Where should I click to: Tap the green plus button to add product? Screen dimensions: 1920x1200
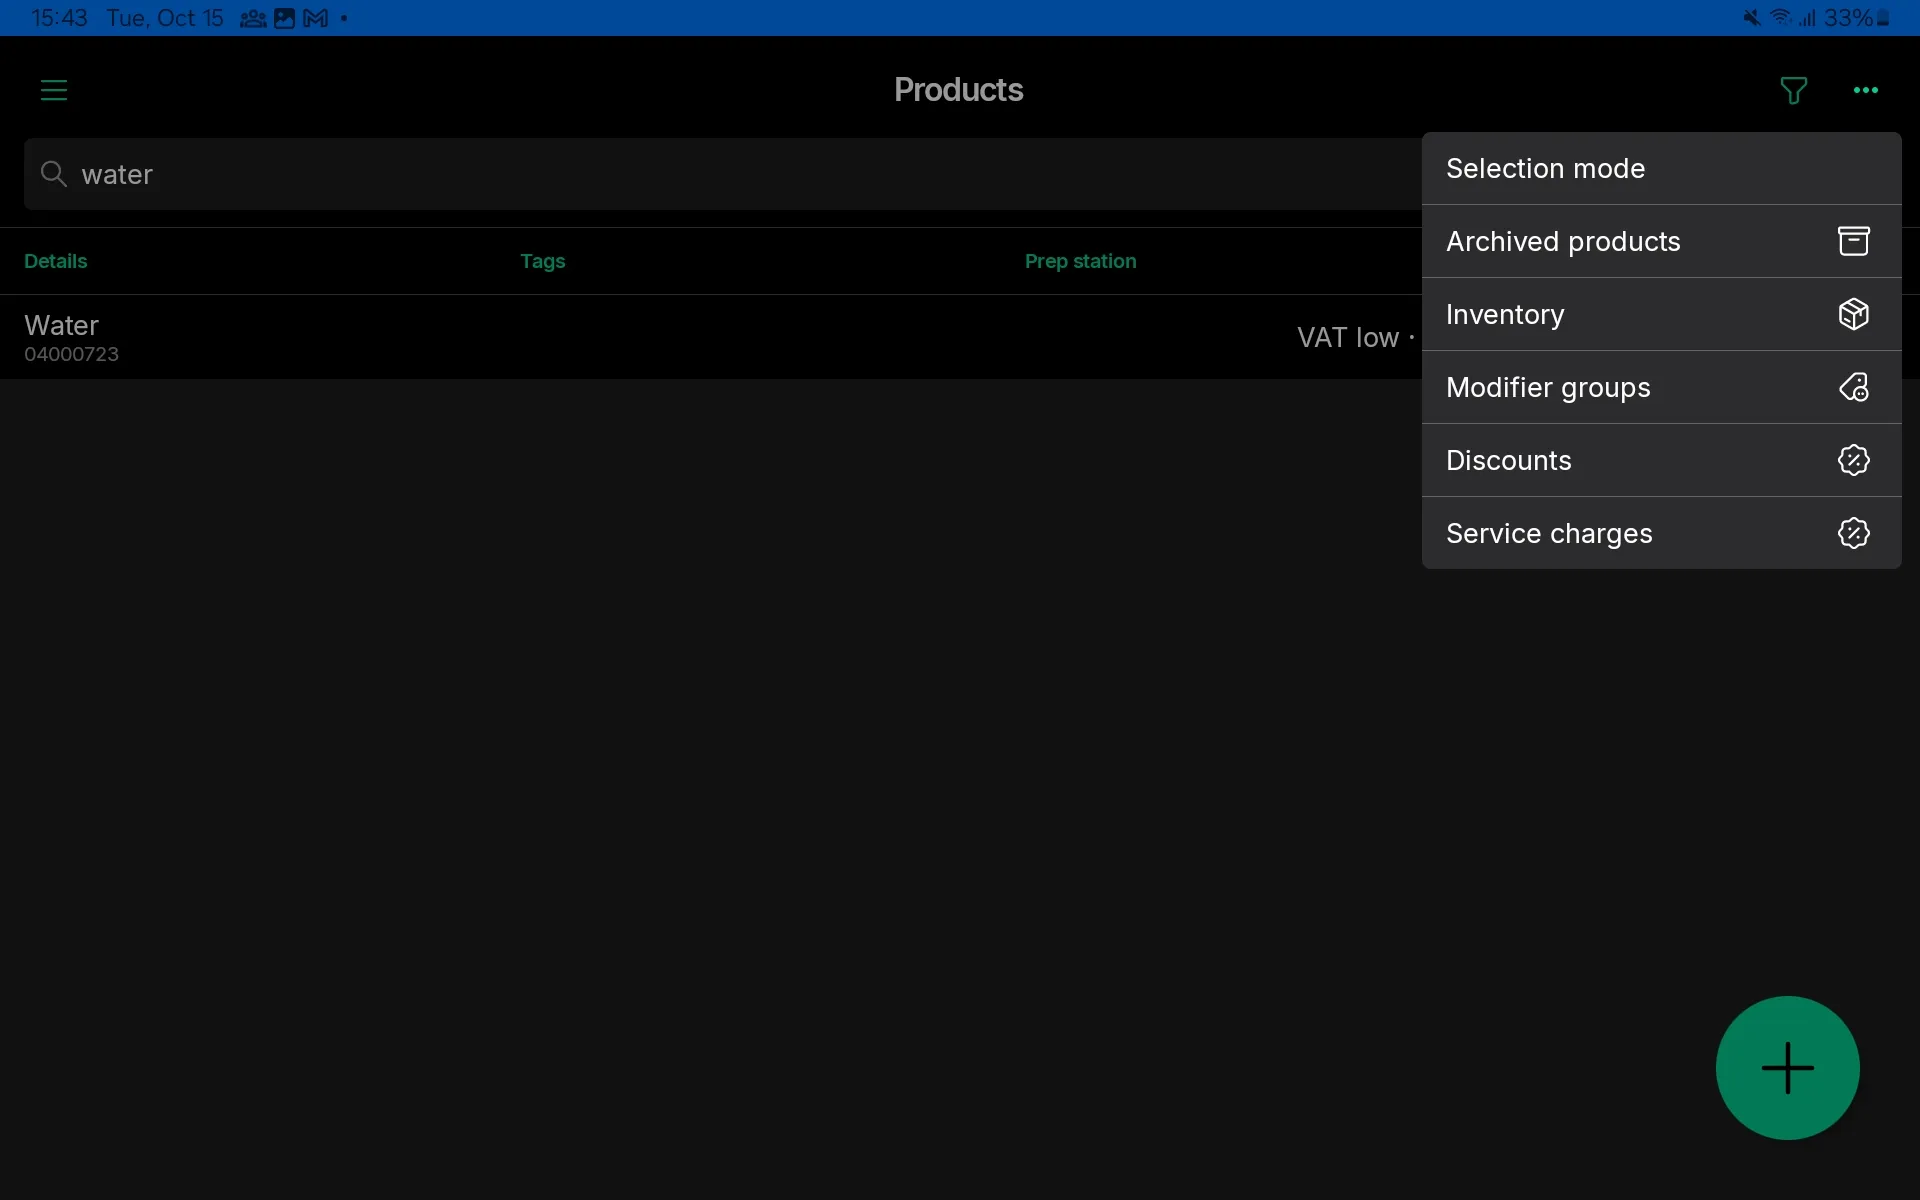(x=1787, y=1067)
